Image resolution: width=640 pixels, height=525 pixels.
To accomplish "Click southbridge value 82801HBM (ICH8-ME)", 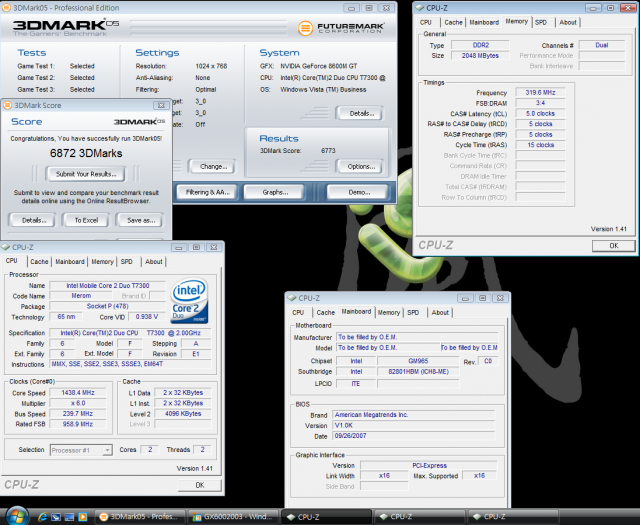I will pyautogui.click(x=418, y=372).
